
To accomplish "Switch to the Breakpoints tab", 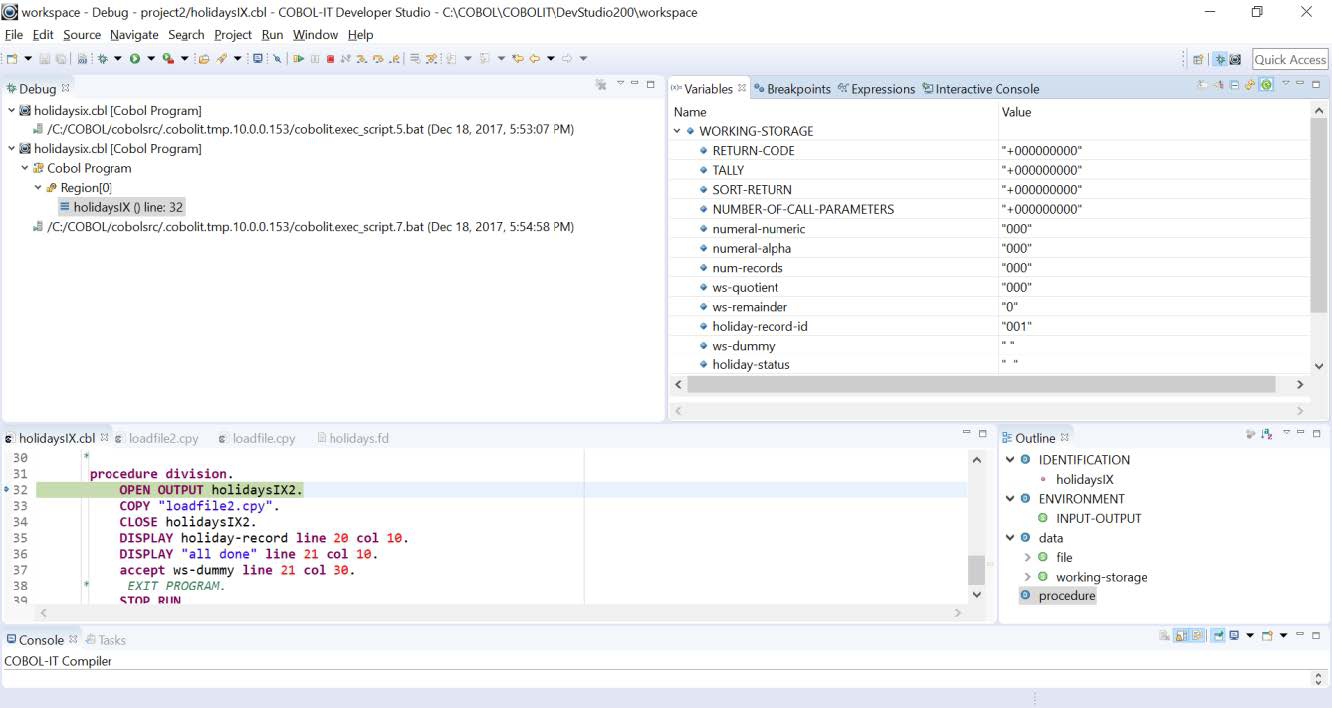I will coord(800,88).
